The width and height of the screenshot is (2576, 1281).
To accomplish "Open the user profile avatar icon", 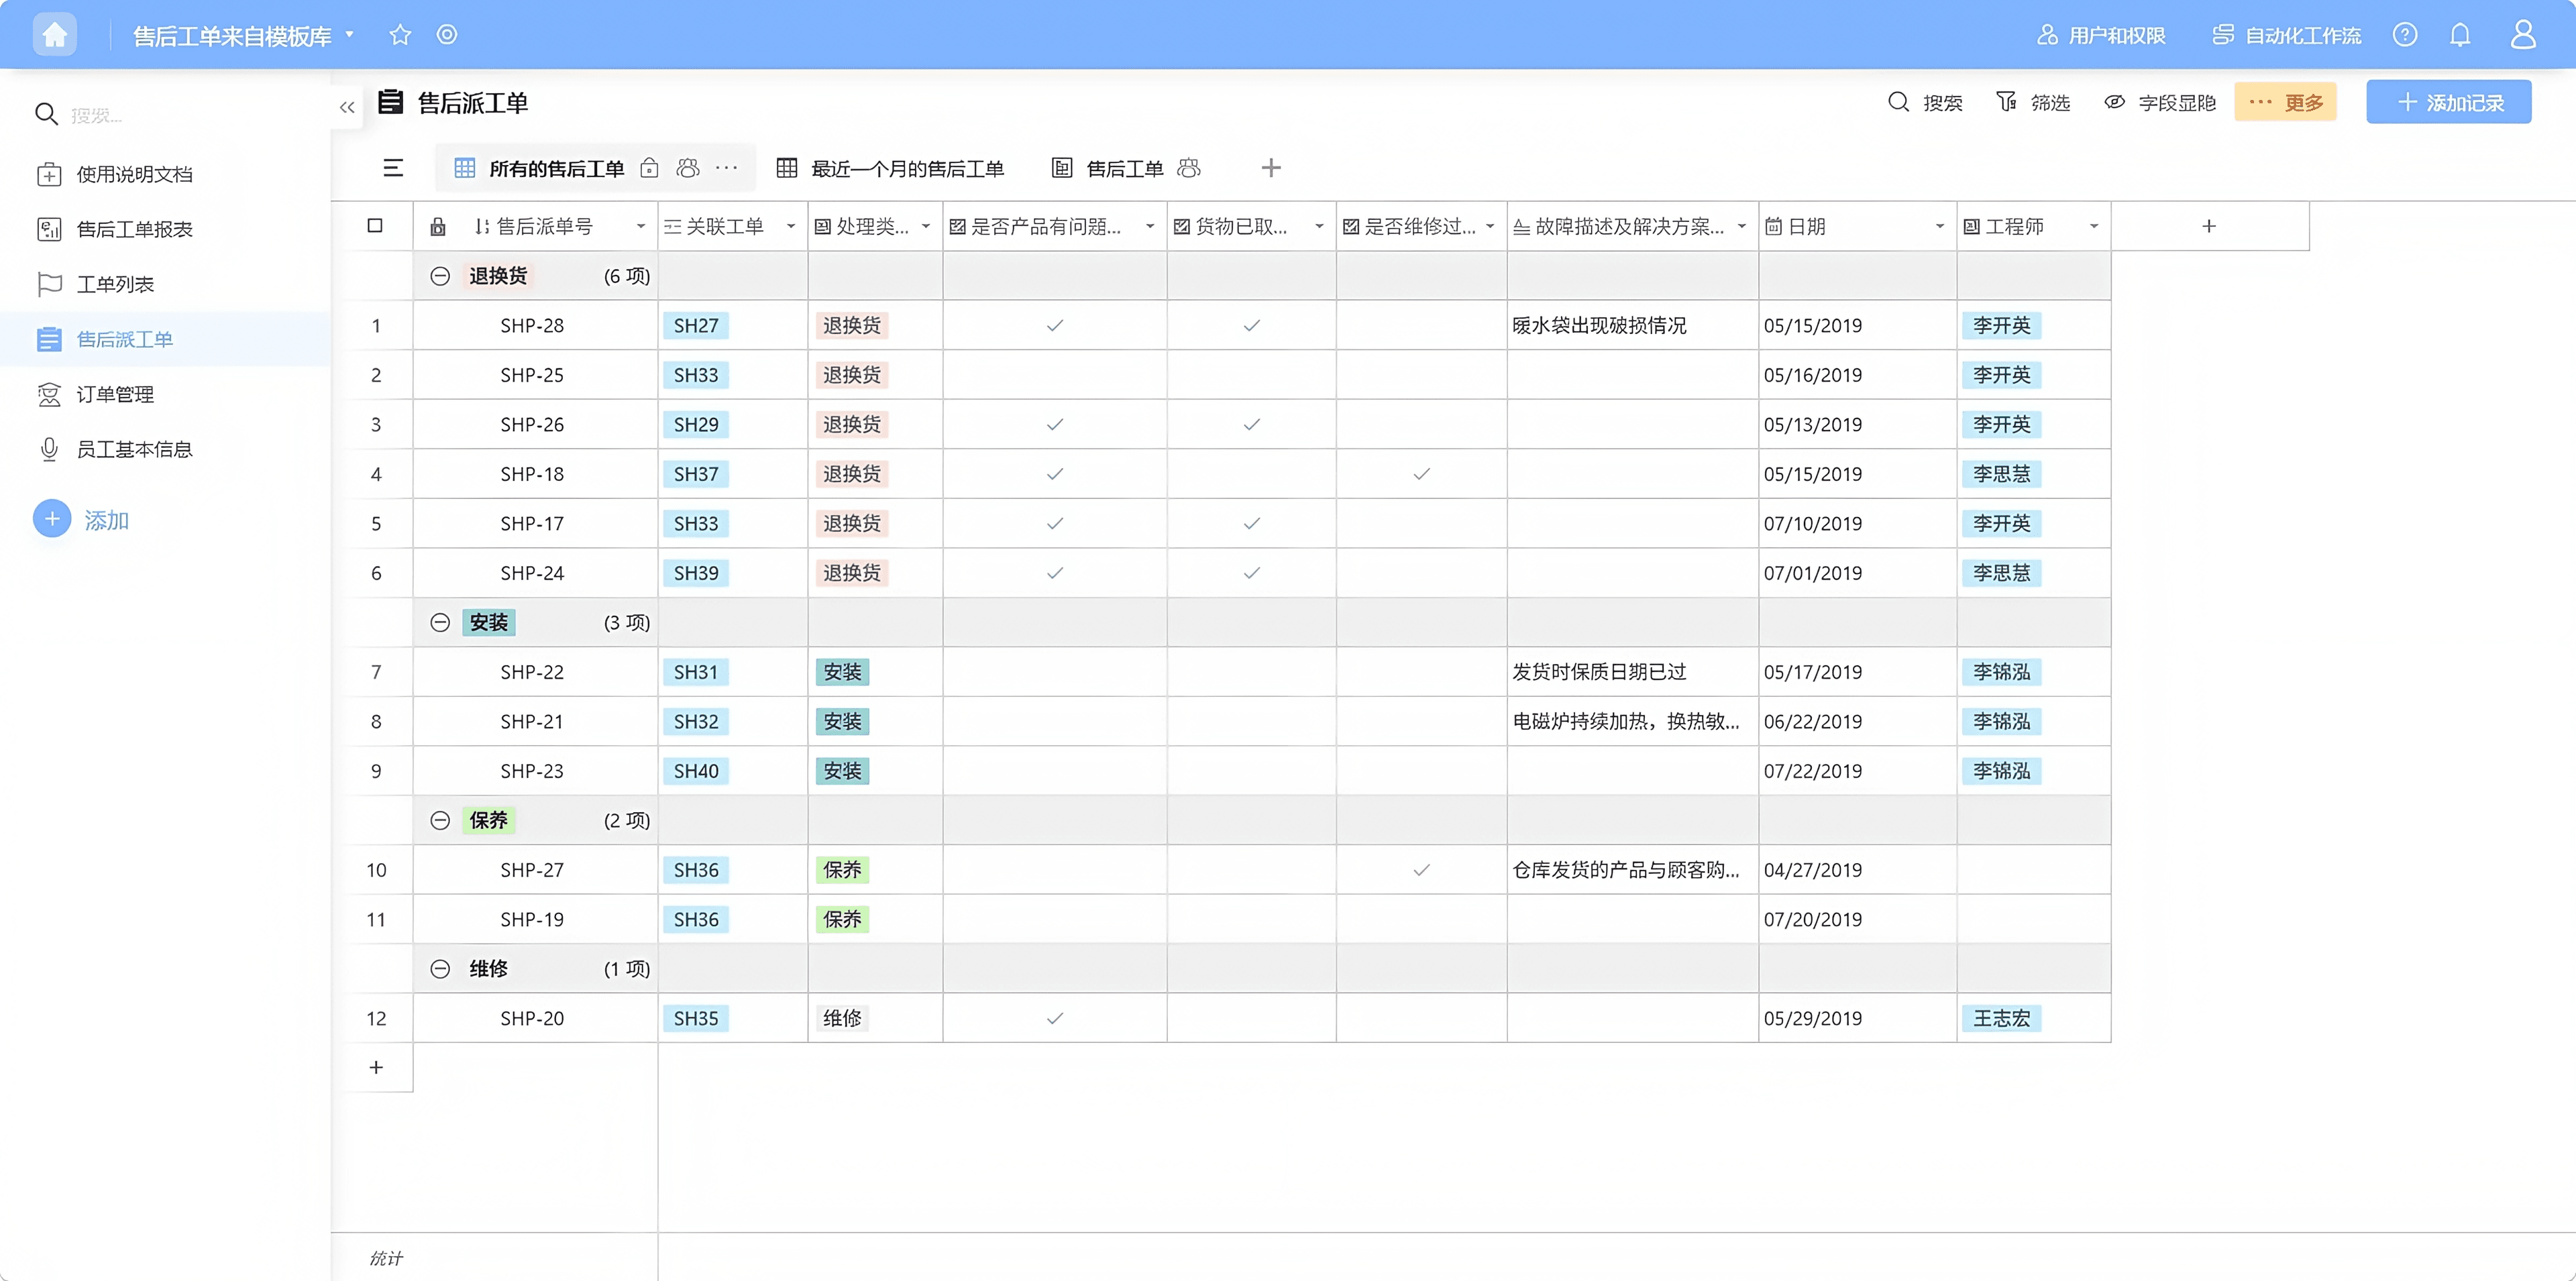I will [x=2523, y=35].
